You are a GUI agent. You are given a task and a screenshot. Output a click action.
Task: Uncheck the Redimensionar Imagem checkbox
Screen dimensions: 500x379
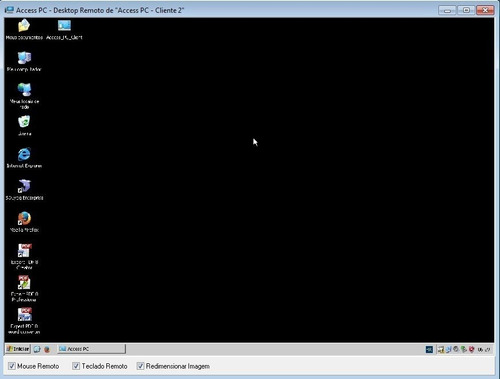click(140, 366)
